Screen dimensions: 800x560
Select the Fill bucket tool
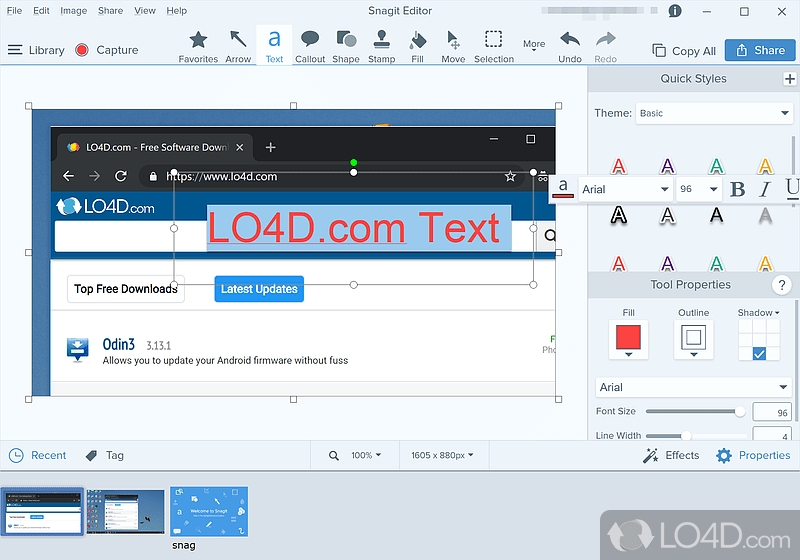pos(417,46)
